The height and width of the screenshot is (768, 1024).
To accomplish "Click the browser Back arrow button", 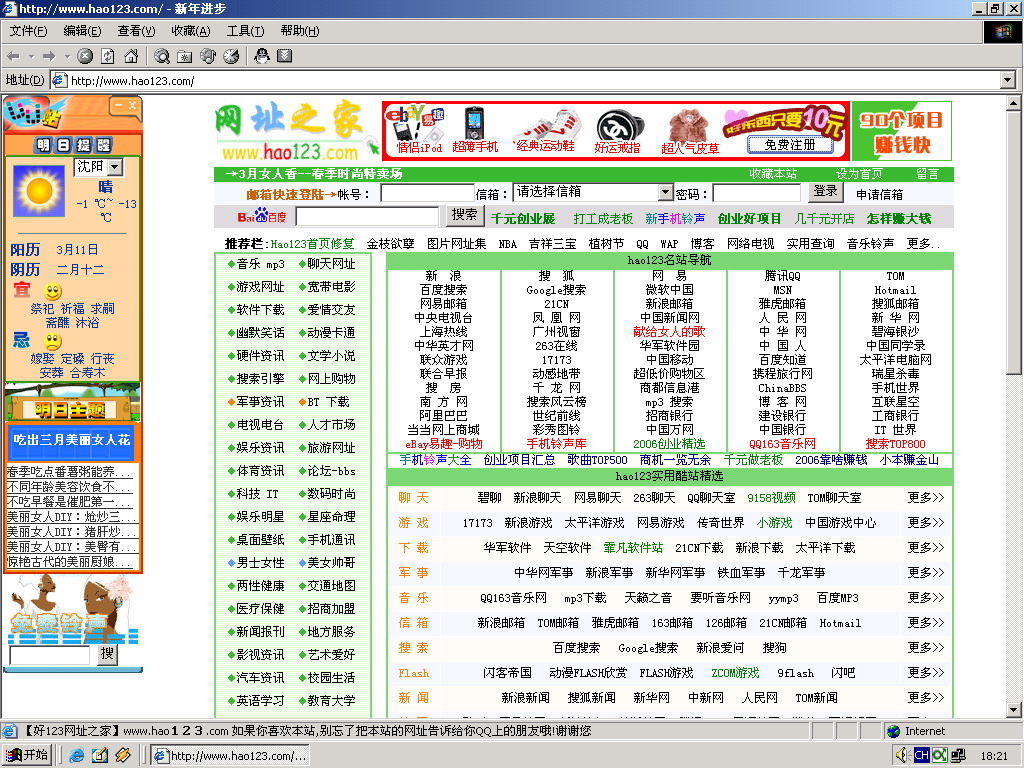I will click(13, 57).
